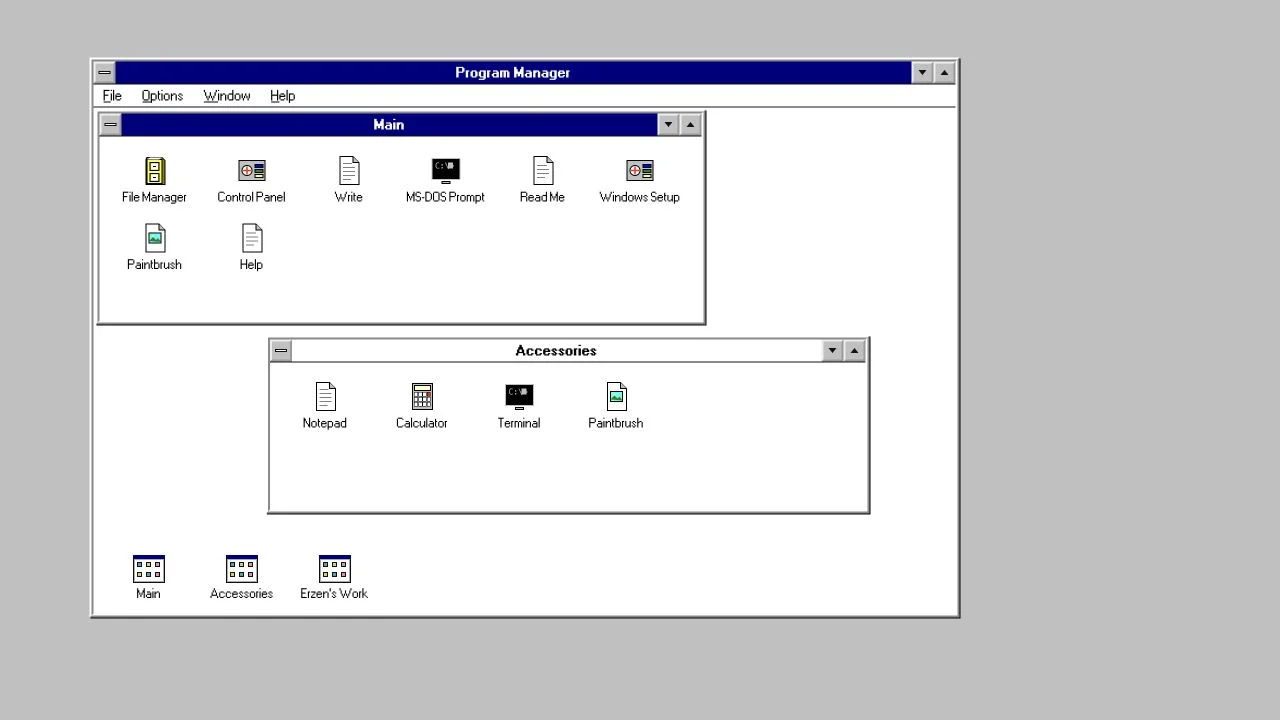Maximize the Accessories group window

854,351
